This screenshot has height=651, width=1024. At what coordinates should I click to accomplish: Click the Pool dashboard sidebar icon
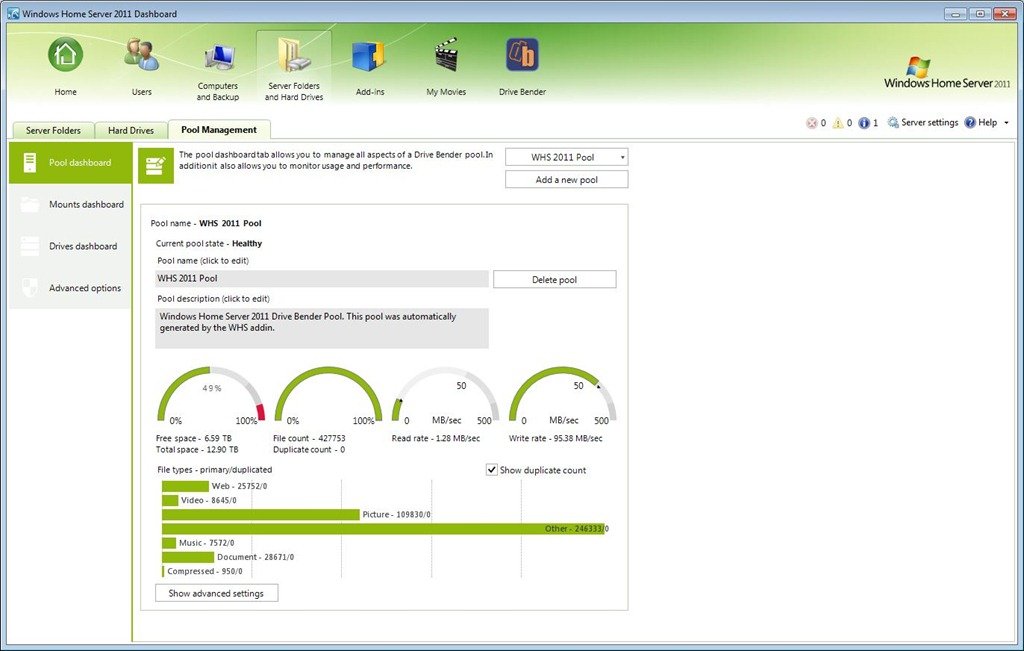coord(29,163)
